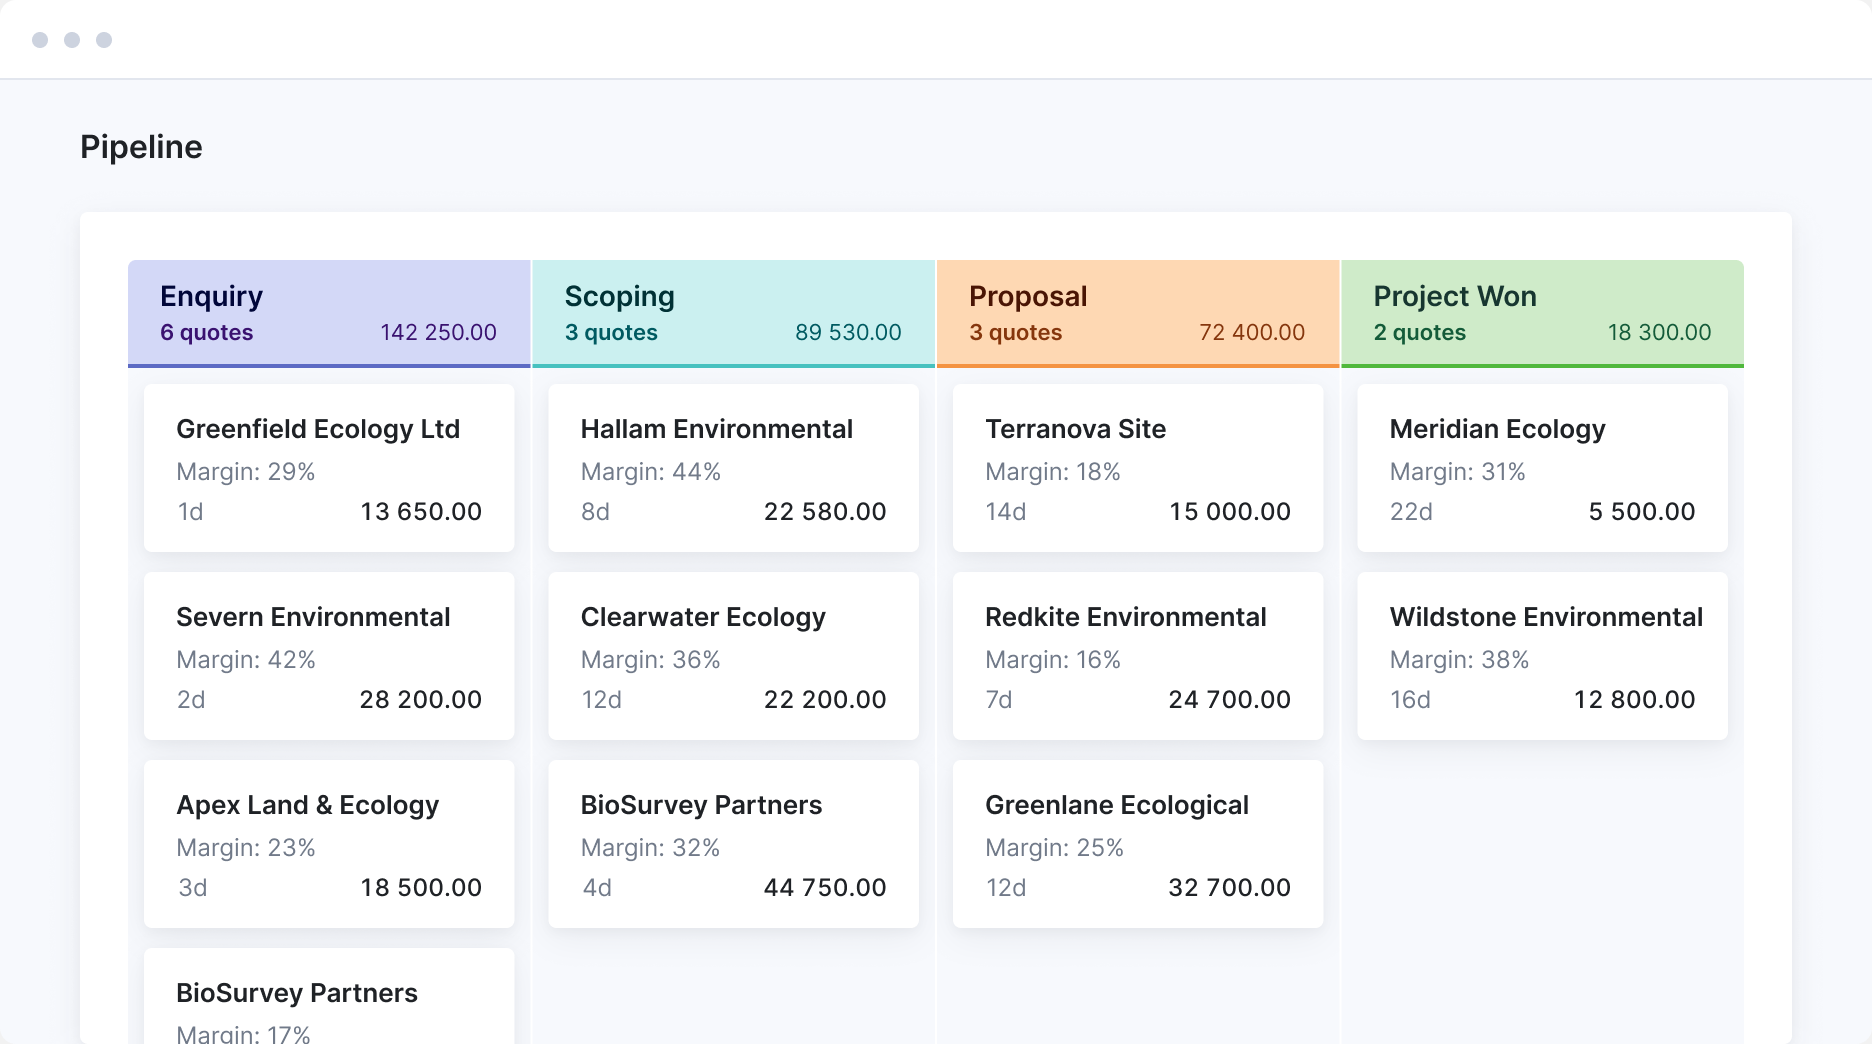The image size is (1872, 1044).
Task: Select the Greenlane Ecological quote card
Action: tap(1137, 844)
